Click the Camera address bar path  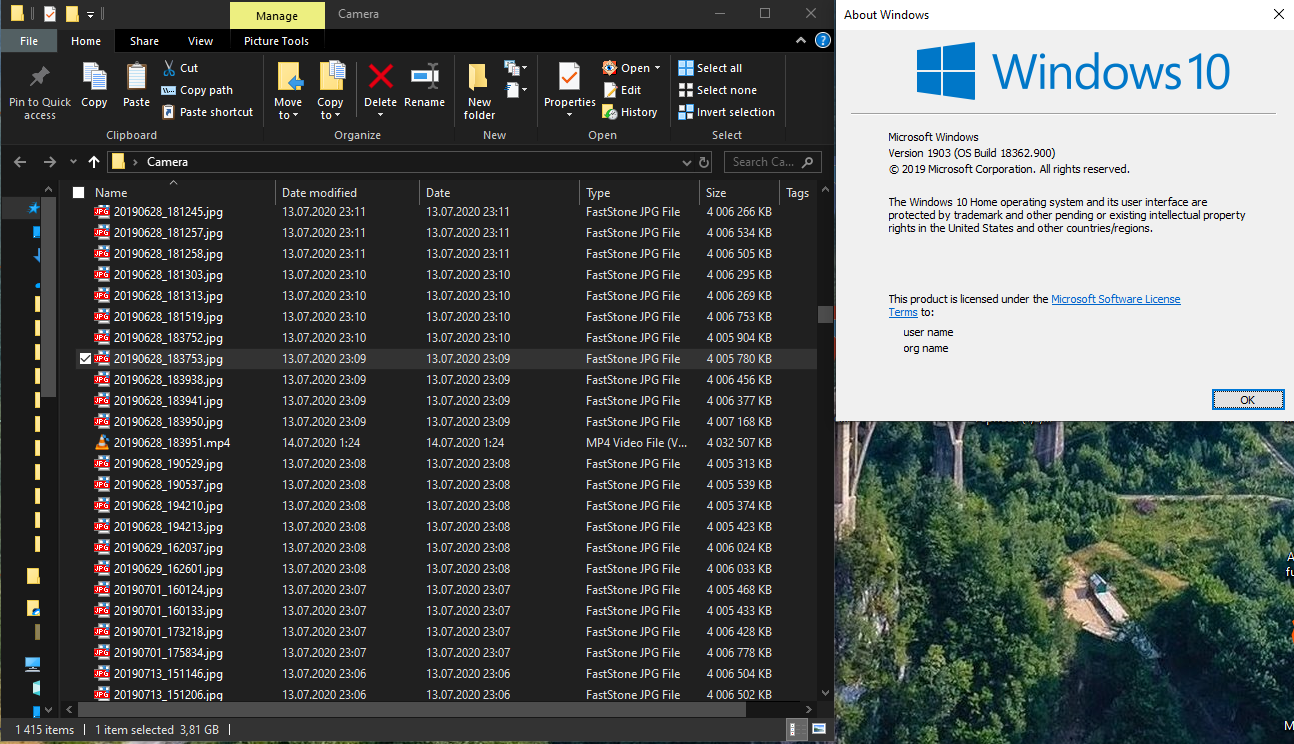point(167,162)
